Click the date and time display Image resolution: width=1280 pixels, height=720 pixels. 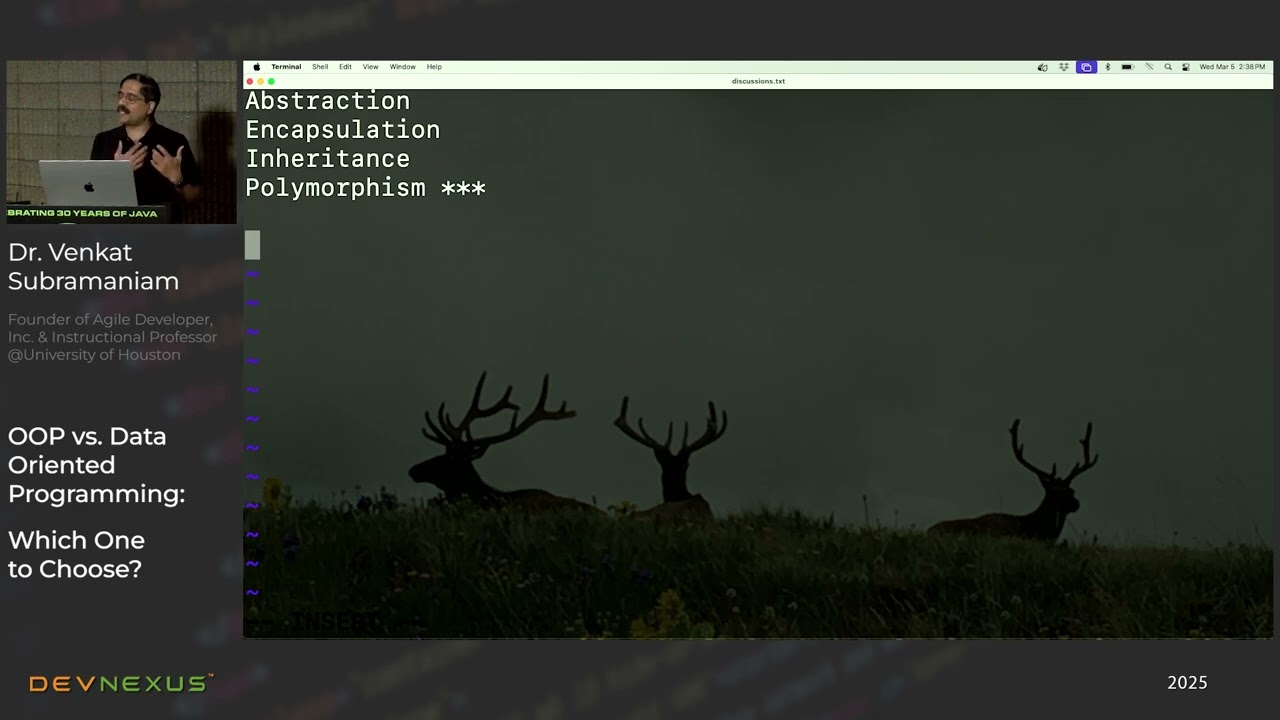point(1232,67)
